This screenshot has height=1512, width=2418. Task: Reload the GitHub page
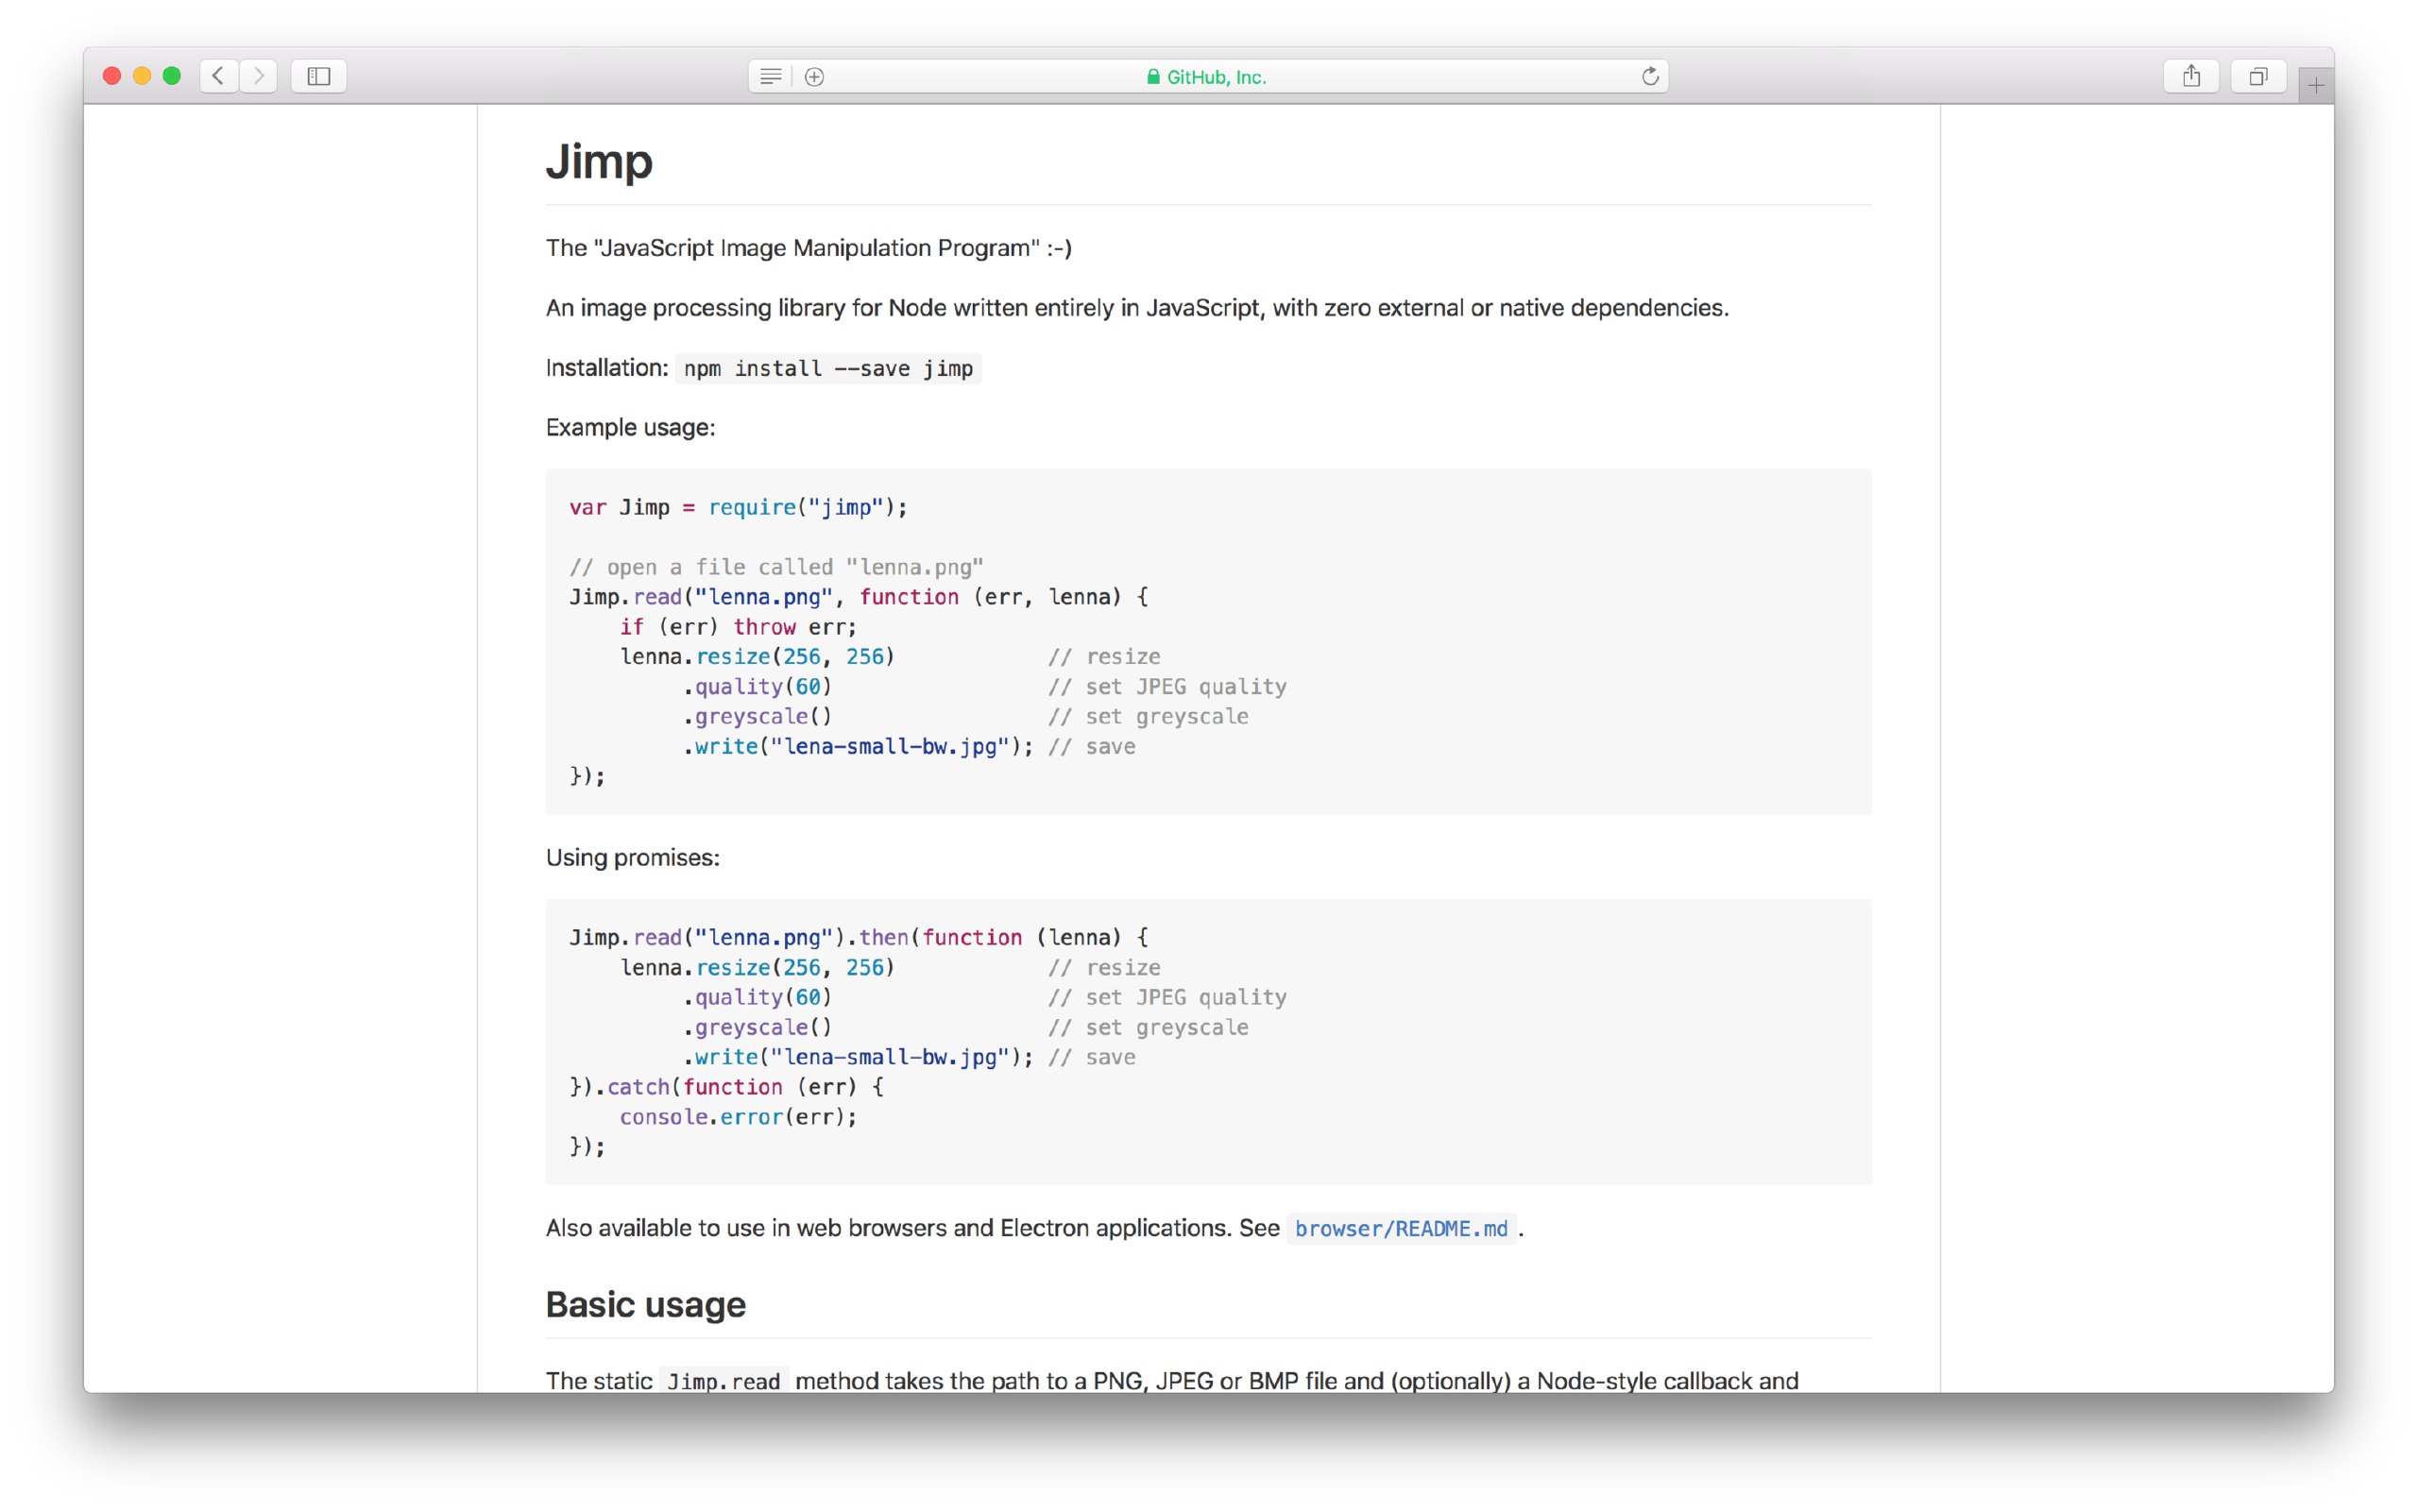1649,76
